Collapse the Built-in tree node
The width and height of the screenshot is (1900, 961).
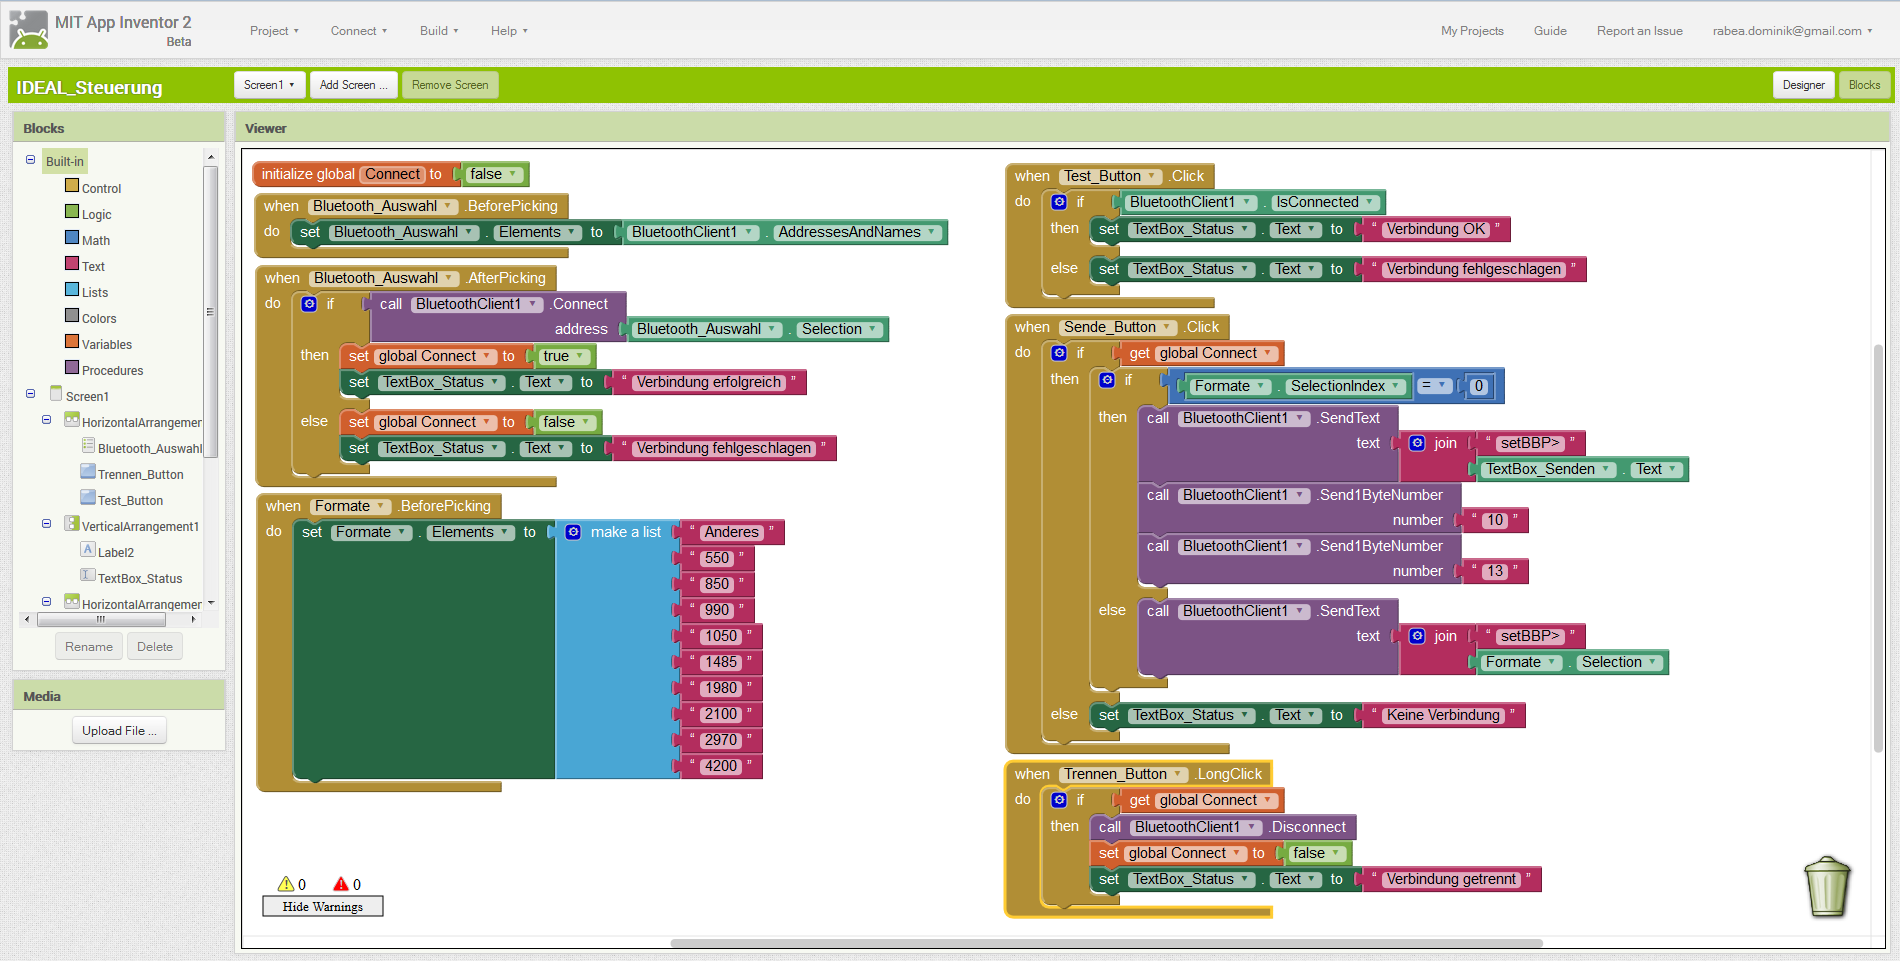(30, 160)
